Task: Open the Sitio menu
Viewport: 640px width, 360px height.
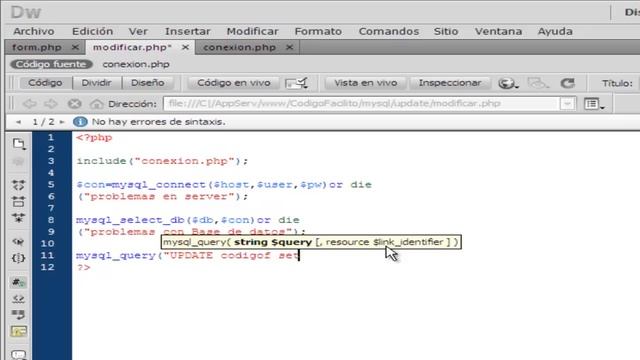Action: click(446, 31)
